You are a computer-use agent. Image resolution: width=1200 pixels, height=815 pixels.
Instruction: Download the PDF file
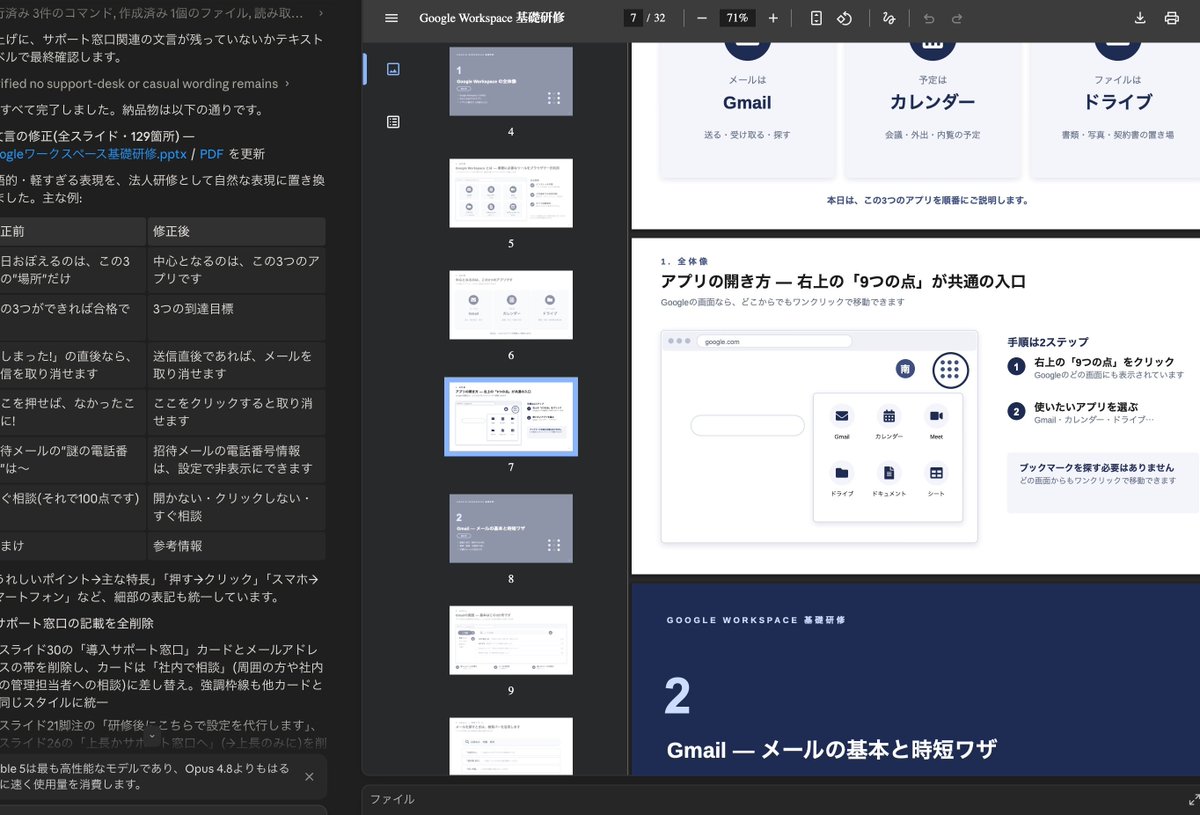[x=1140, y=18]
